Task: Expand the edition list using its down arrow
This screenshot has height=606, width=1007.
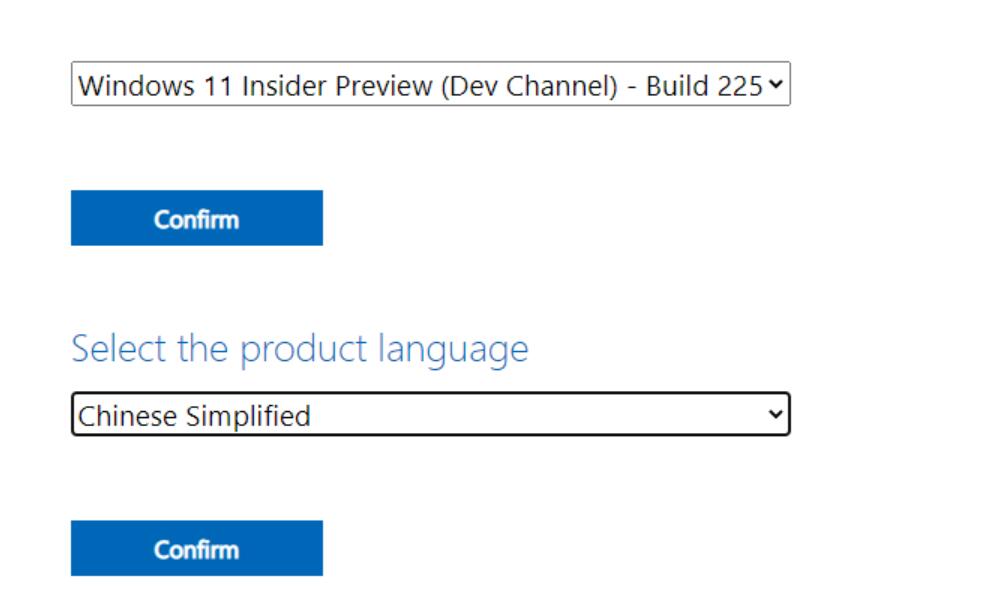Action: click(775, 84)
